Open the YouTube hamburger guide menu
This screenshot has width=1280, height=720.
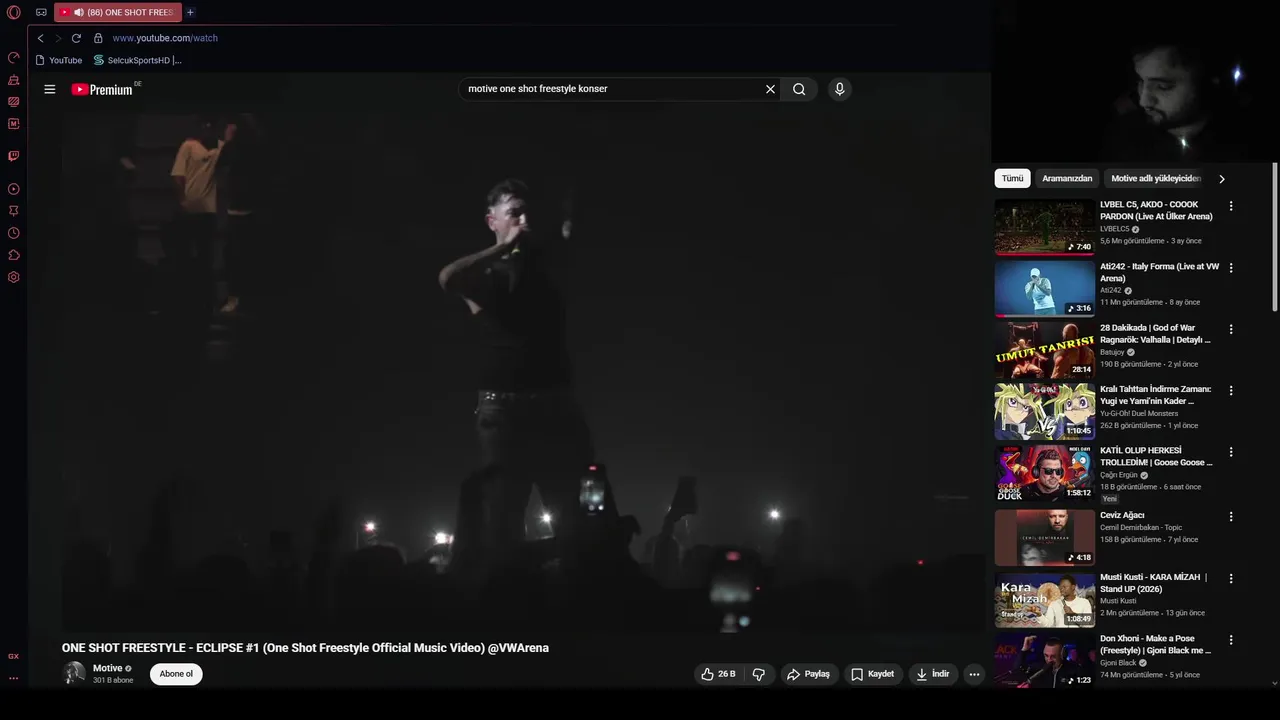pos(49,89)
